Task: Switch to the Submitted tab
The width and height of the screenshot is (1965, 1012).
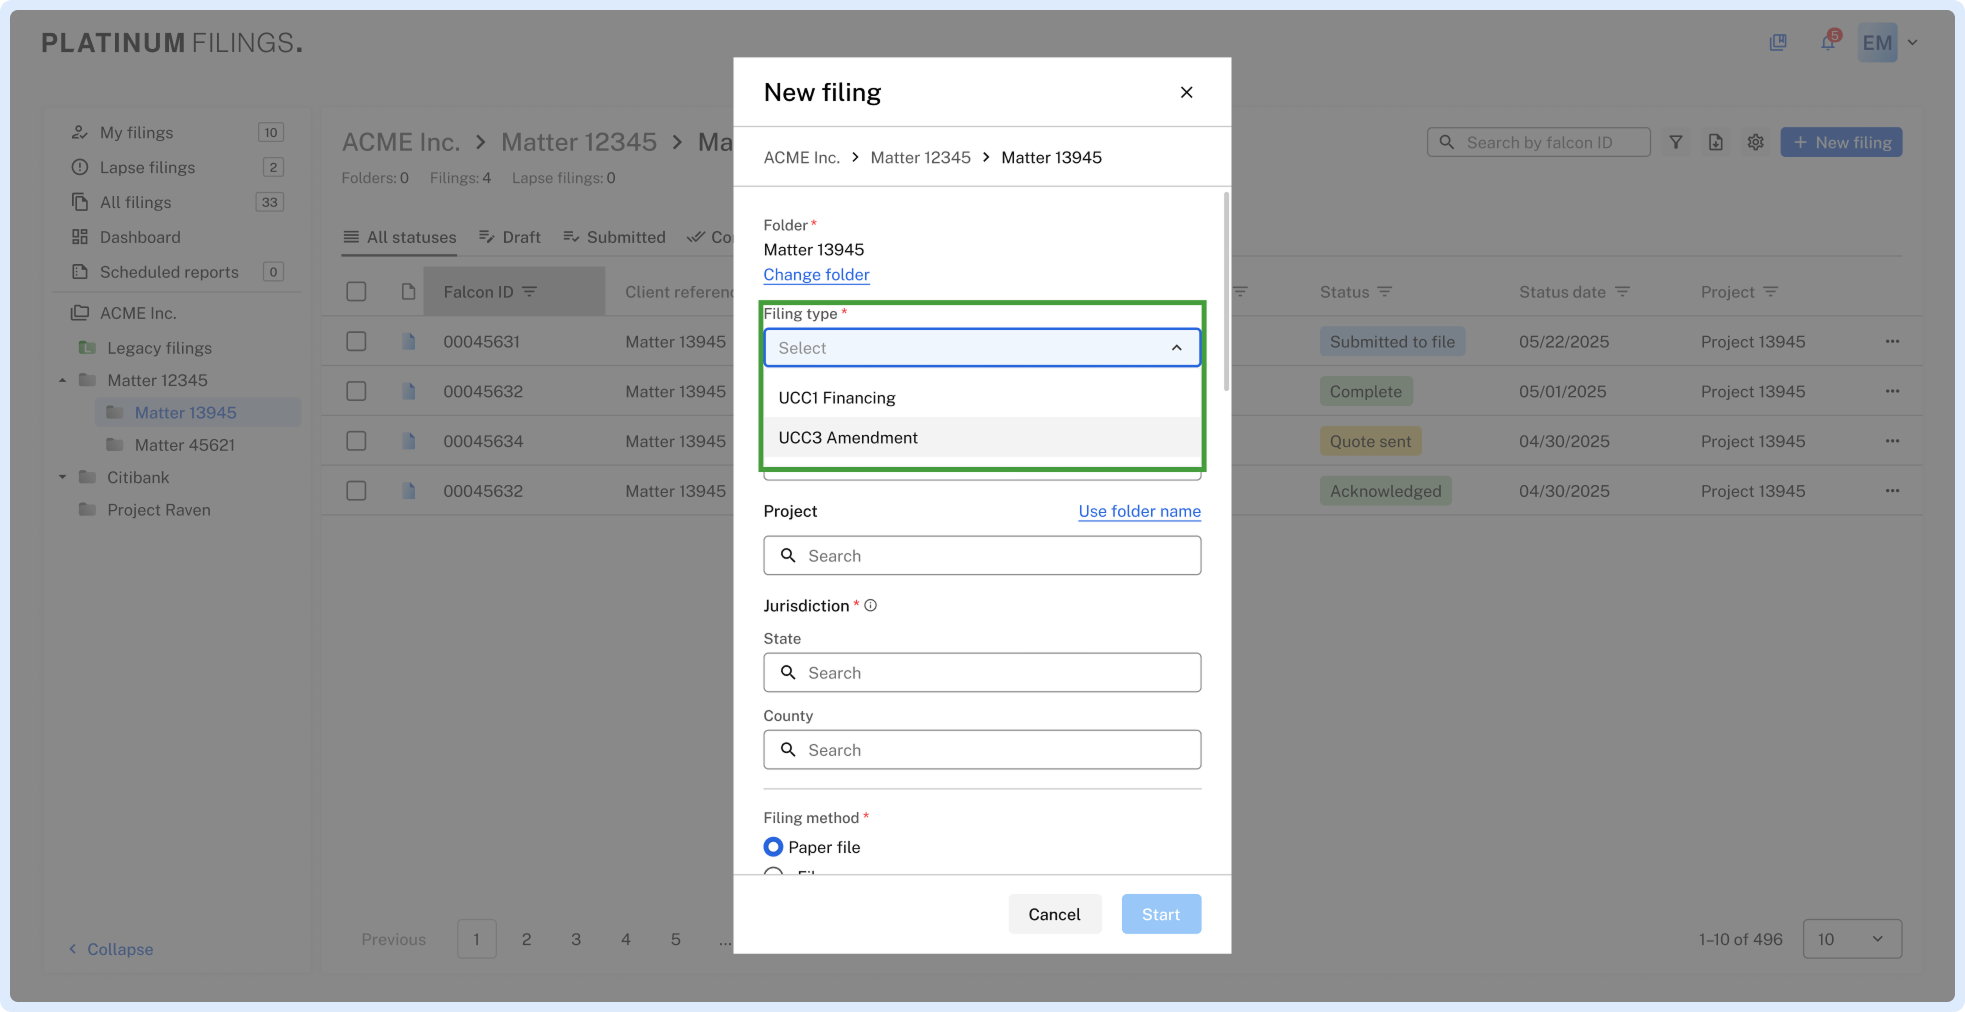Action: pos(614,237)
